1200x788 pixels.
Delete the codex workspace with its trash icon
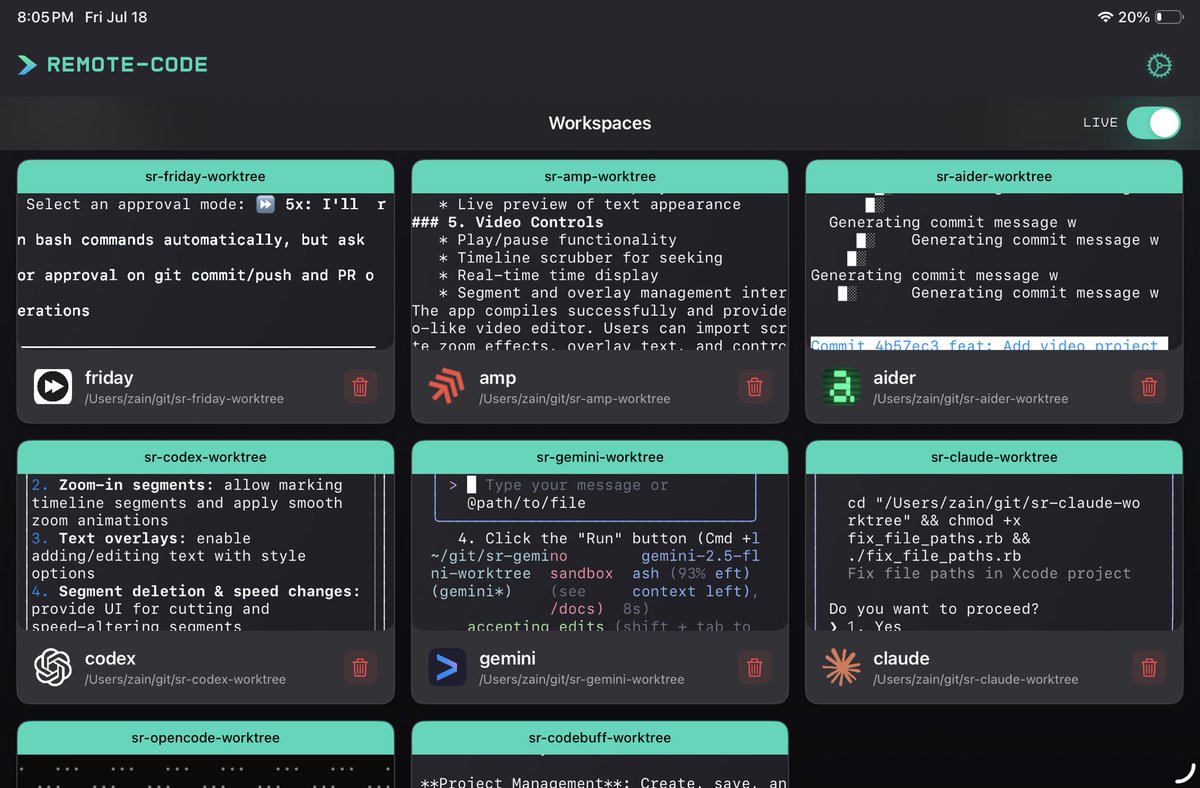tap(361, 668)
